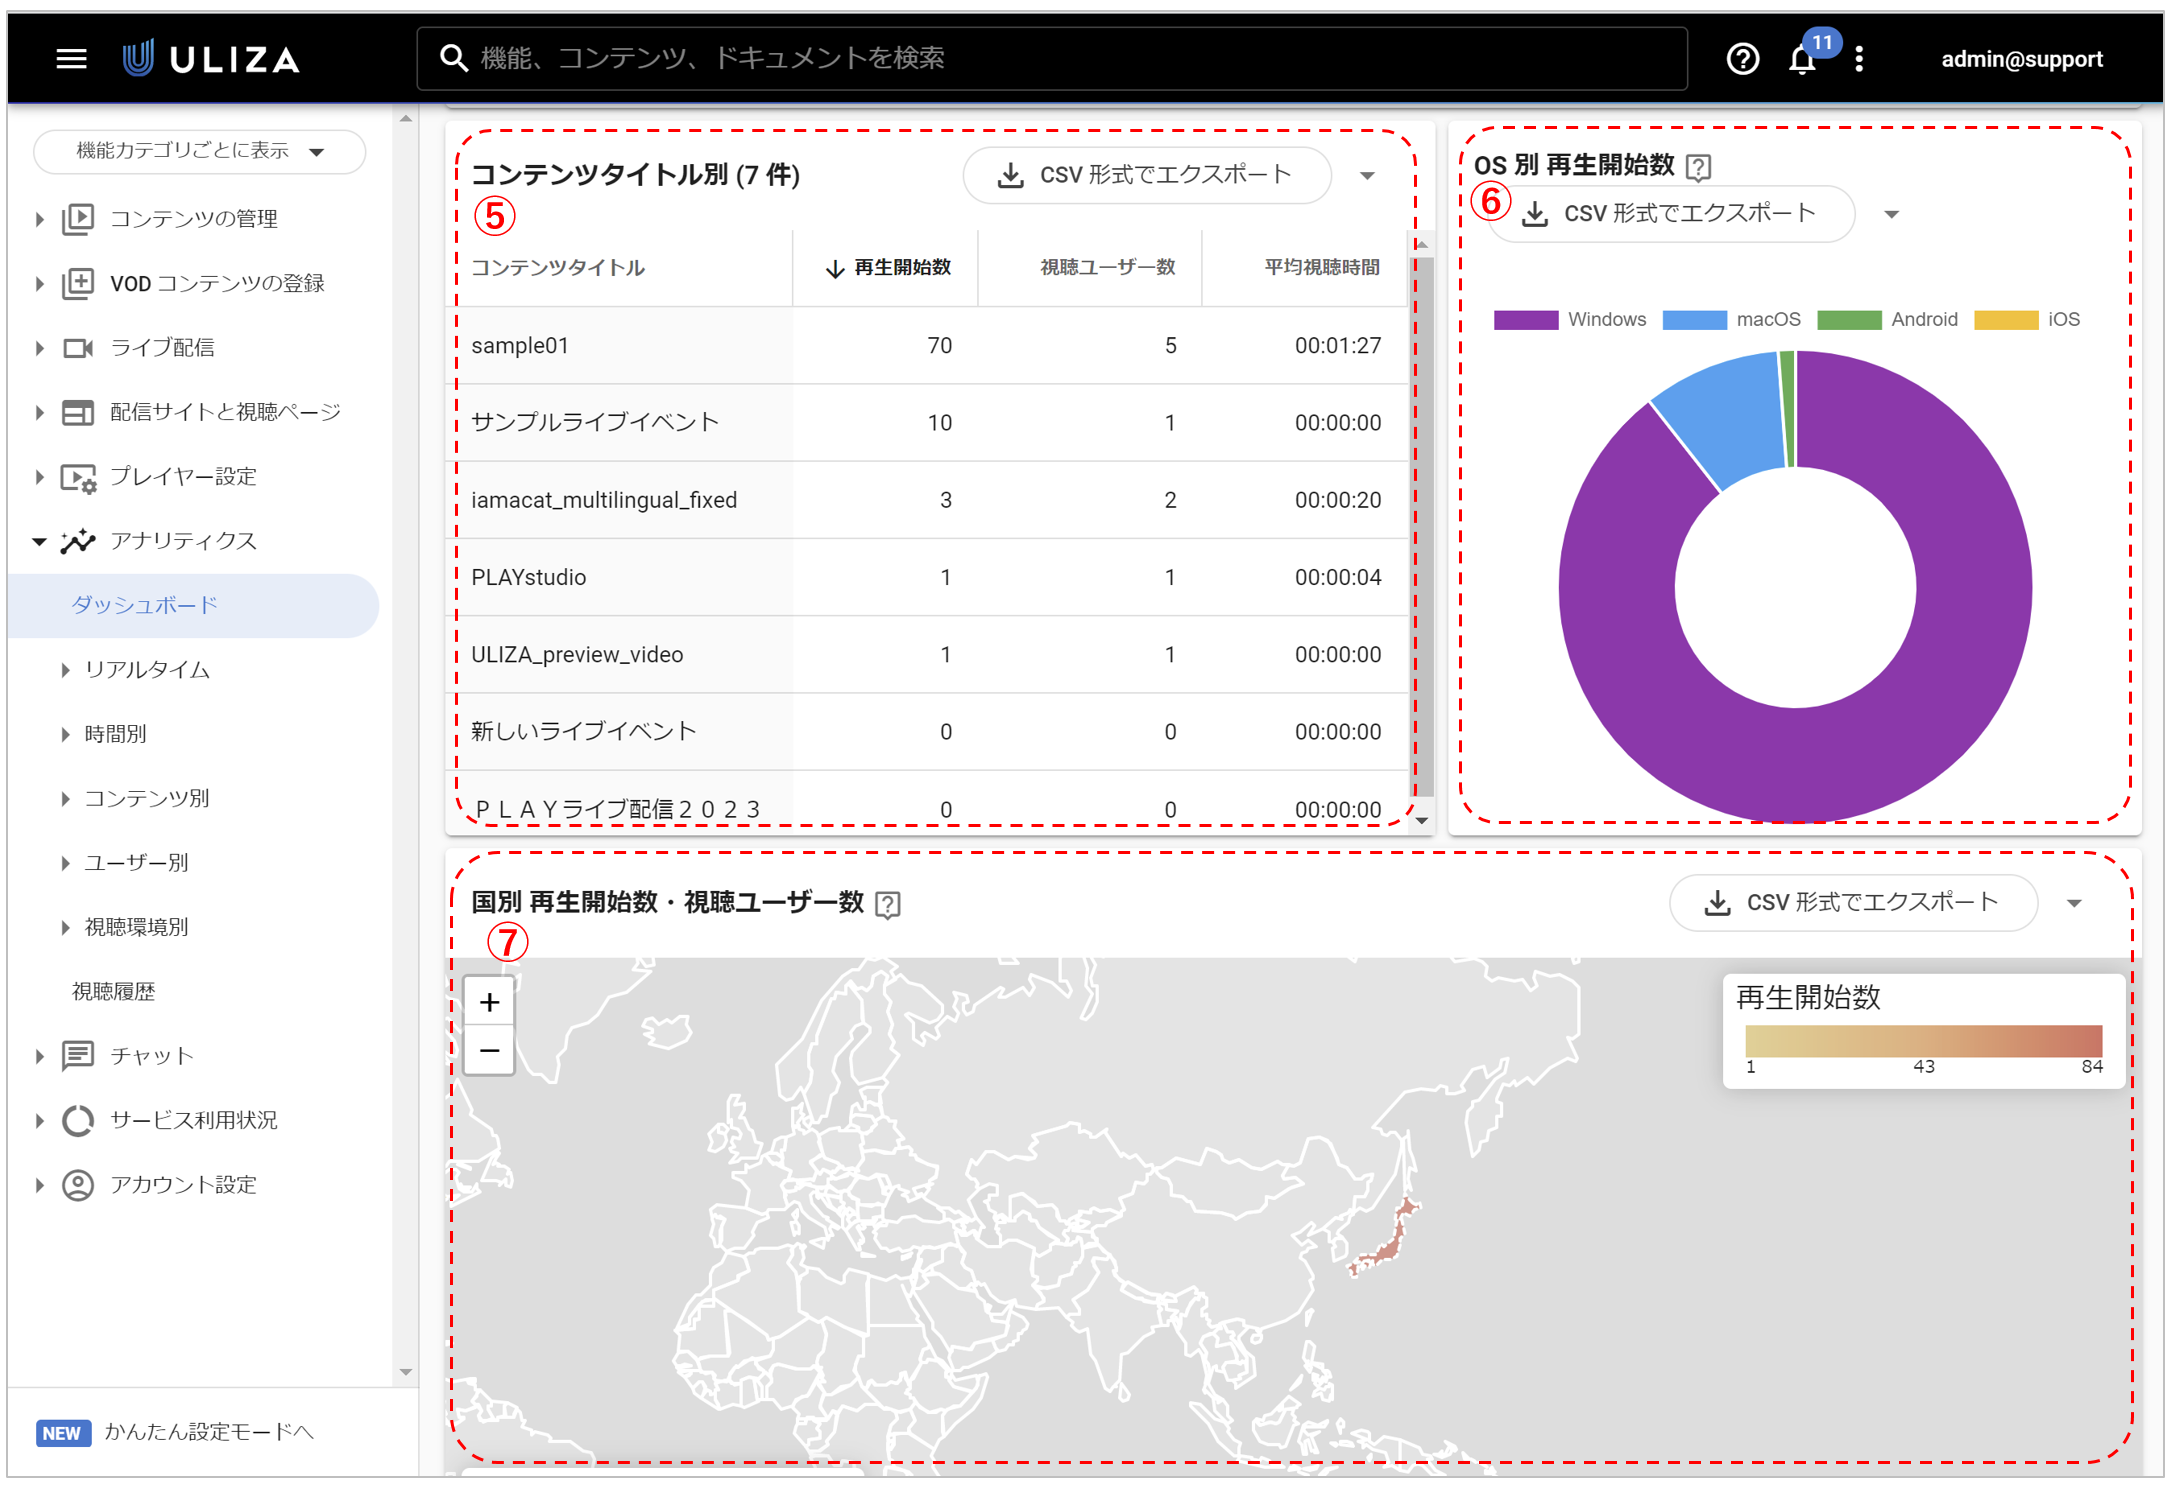Expand 時間別 submenu arrow

click(65, 734)
